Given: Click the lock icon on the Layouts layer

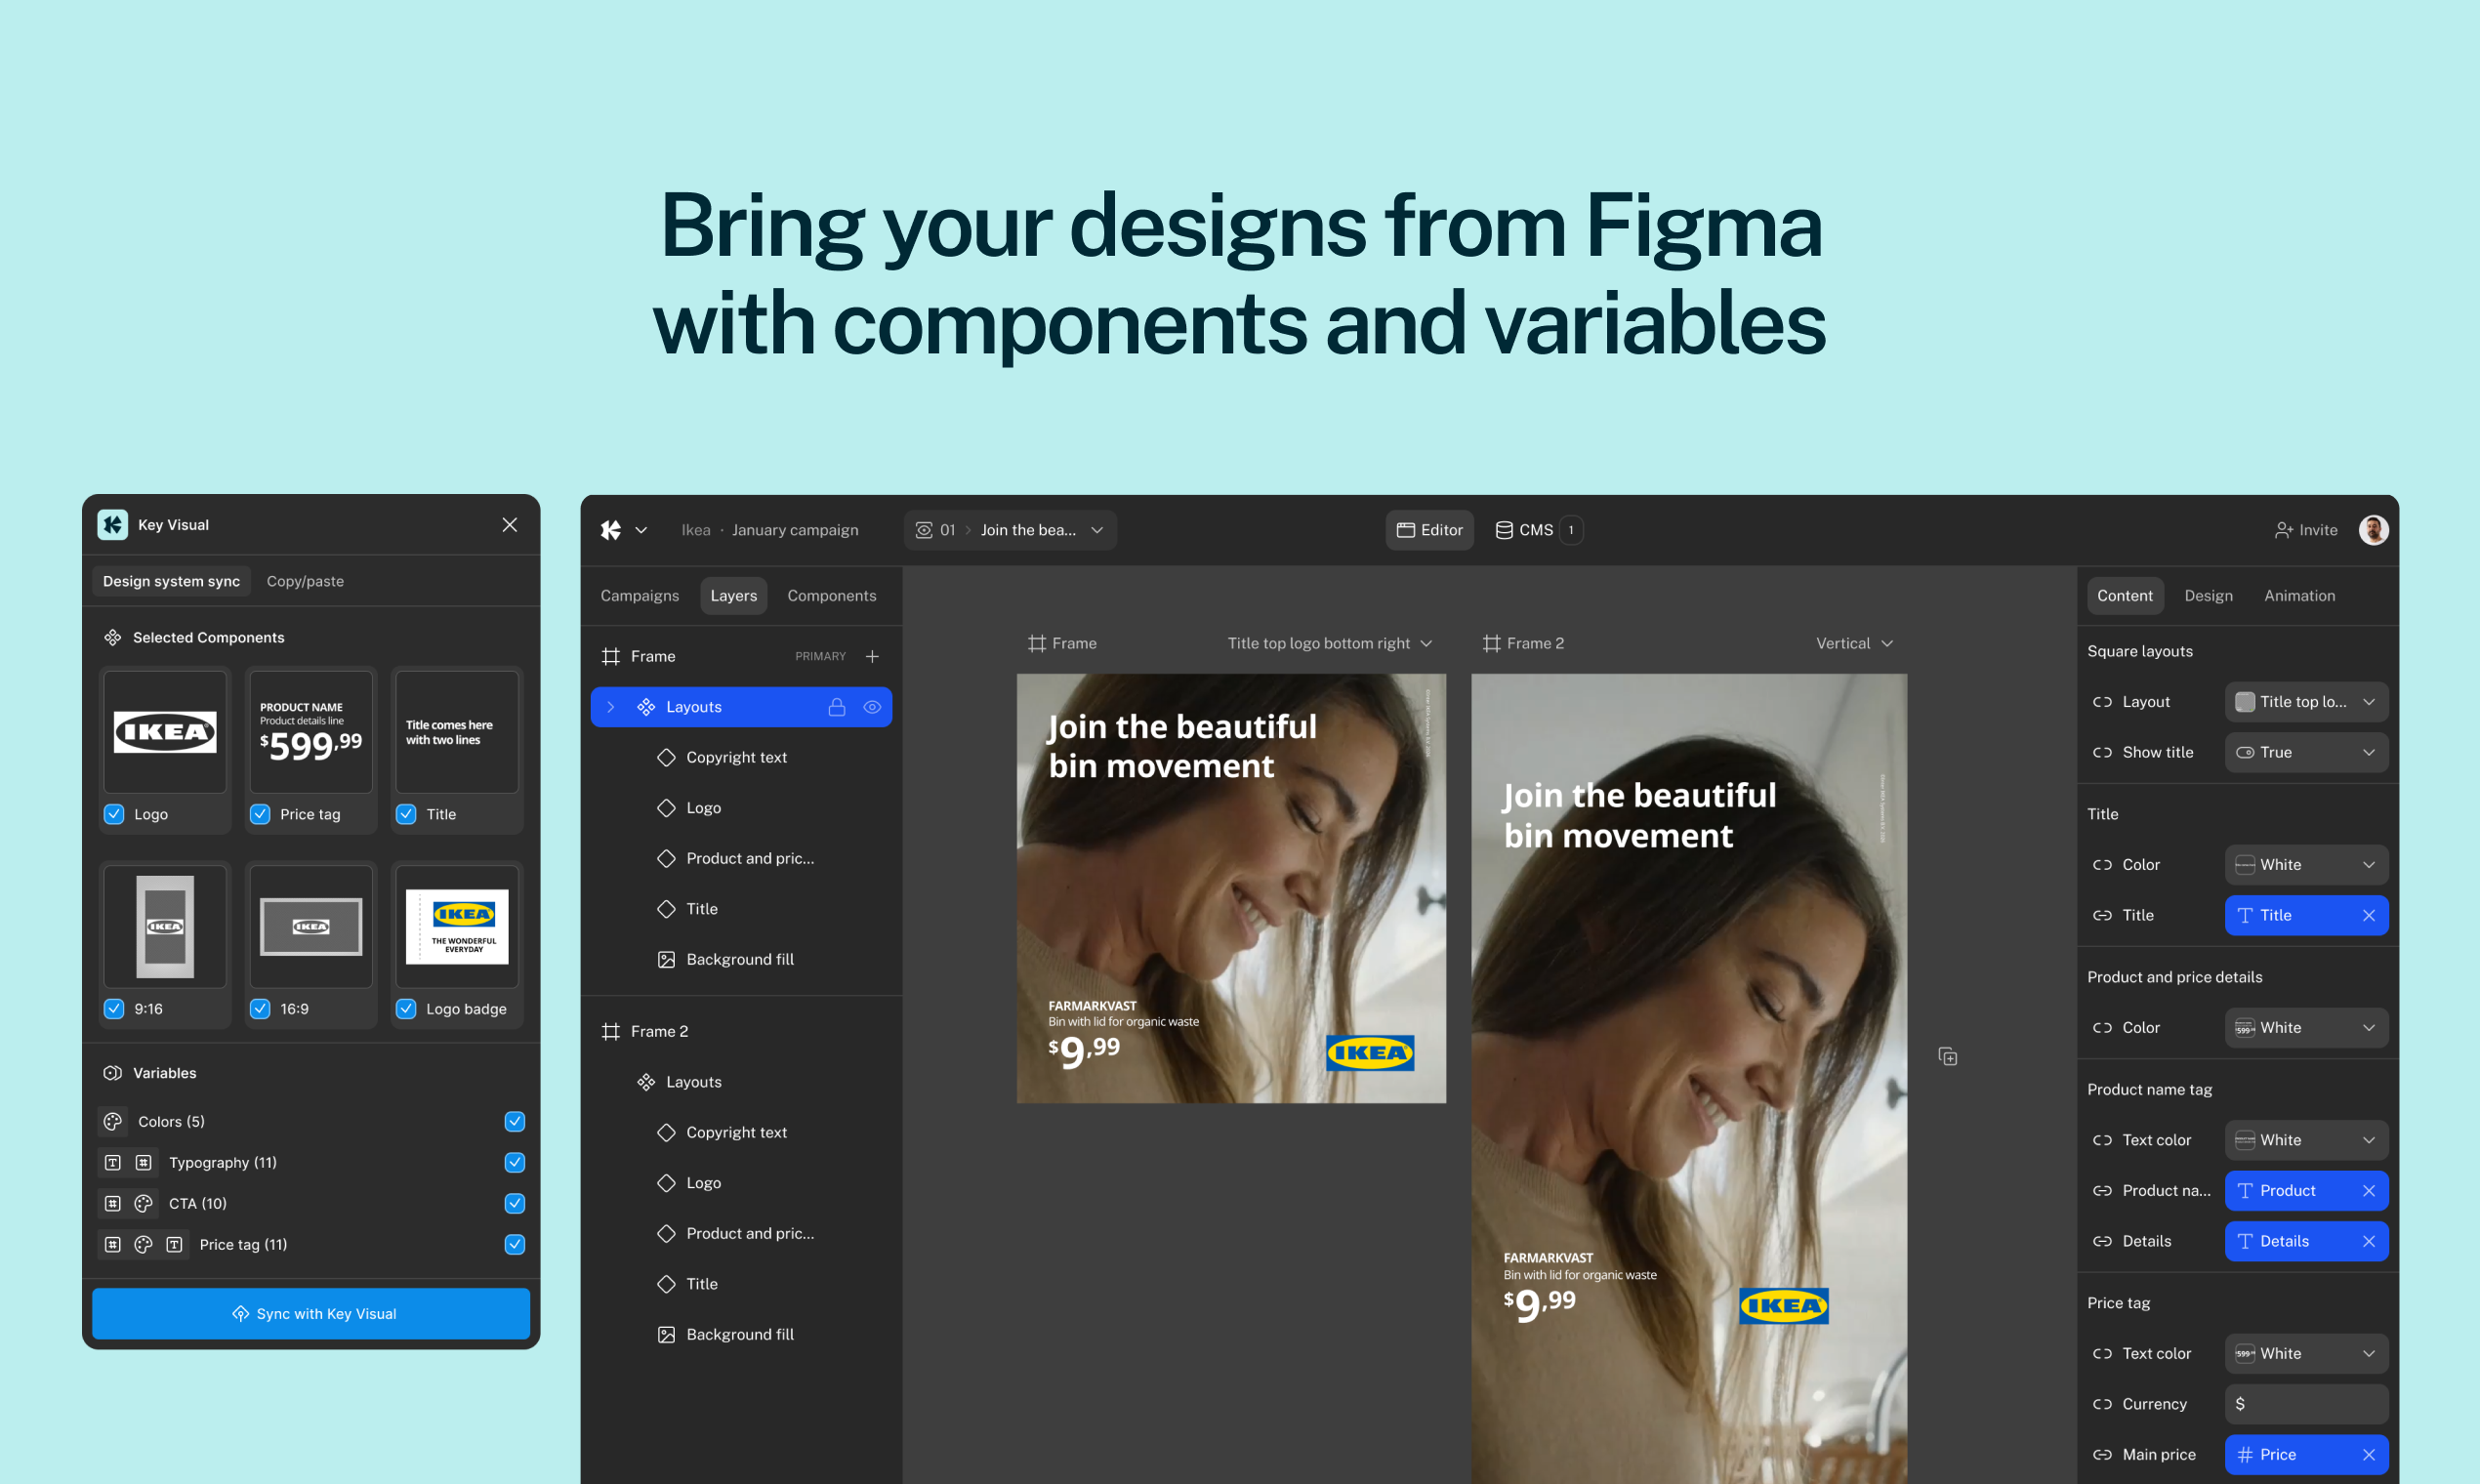Looking at the screenshot, I should point(838,706).
